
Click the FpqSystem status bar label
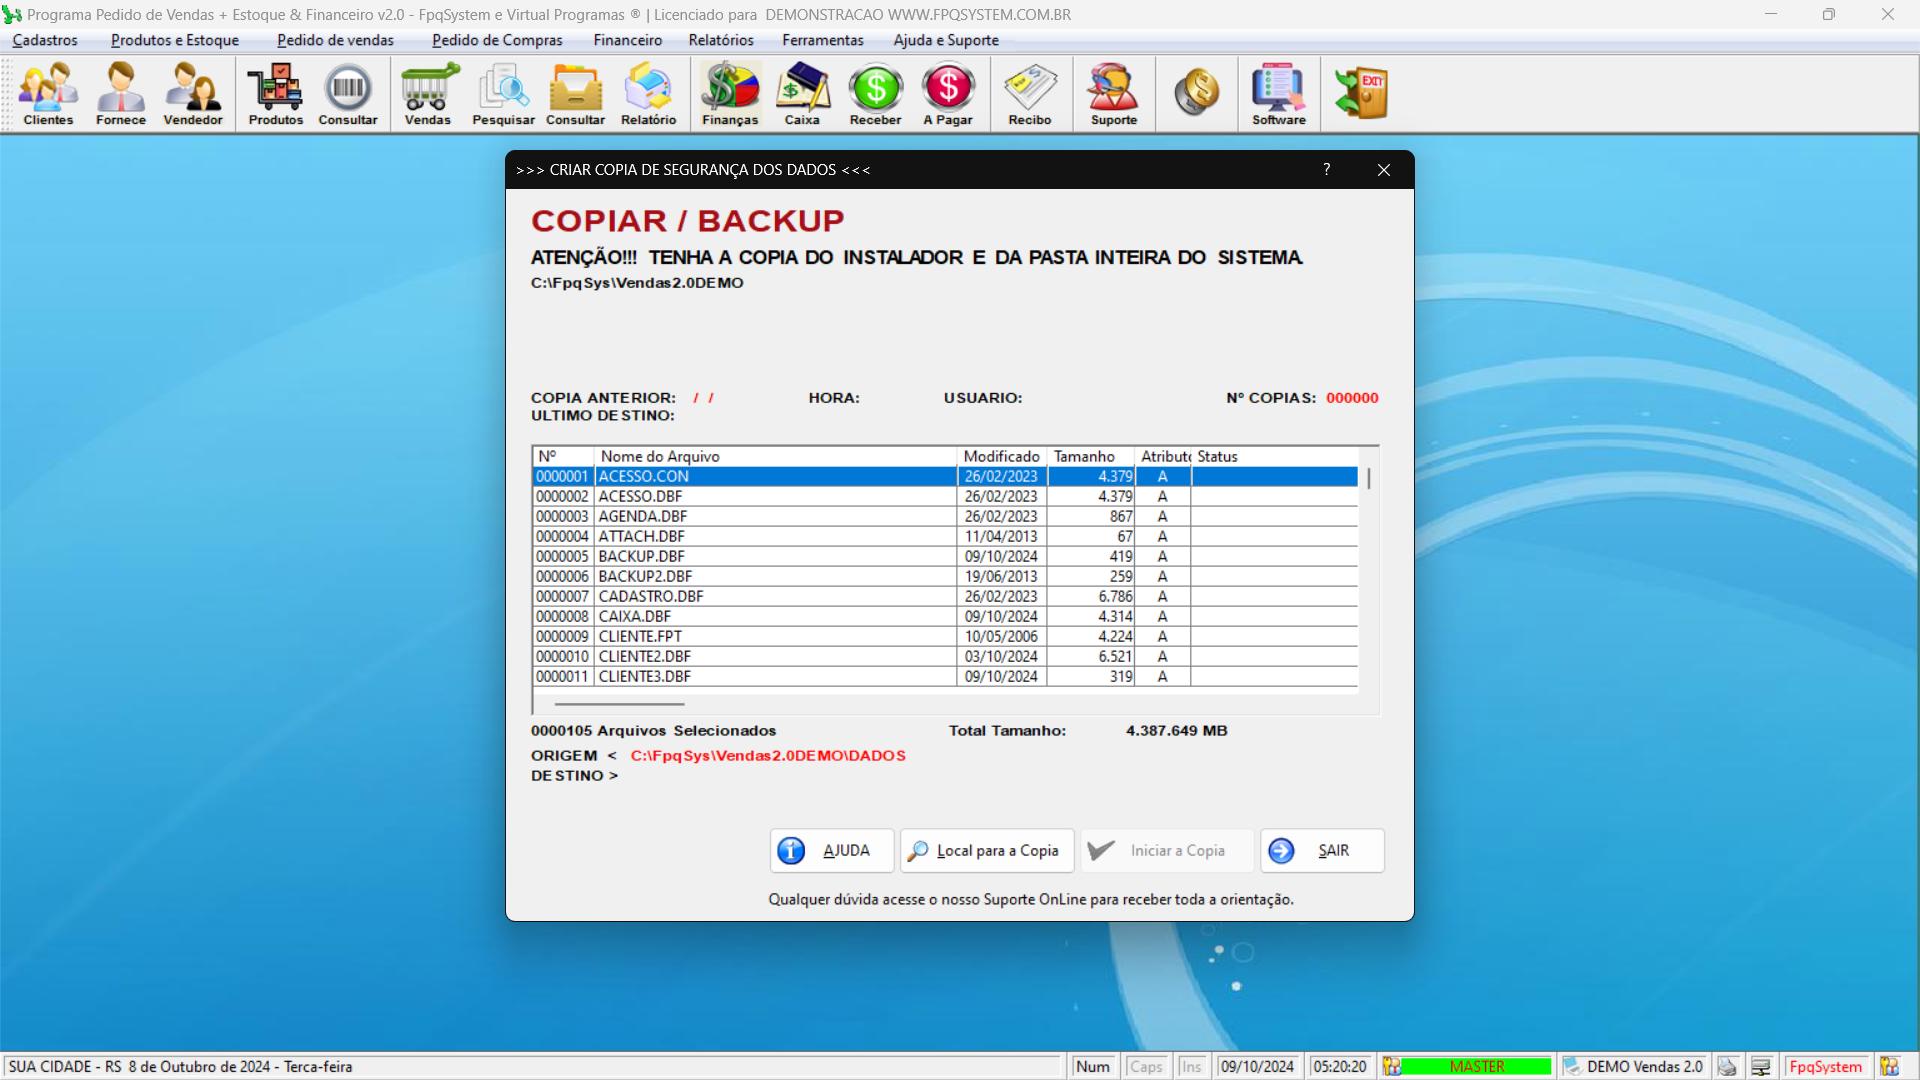coord(1826,1067)
